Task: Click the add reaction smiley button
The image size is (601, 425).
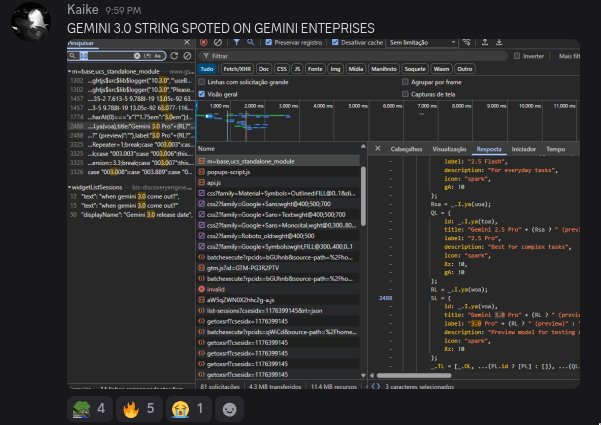Action: coord(230,409)
